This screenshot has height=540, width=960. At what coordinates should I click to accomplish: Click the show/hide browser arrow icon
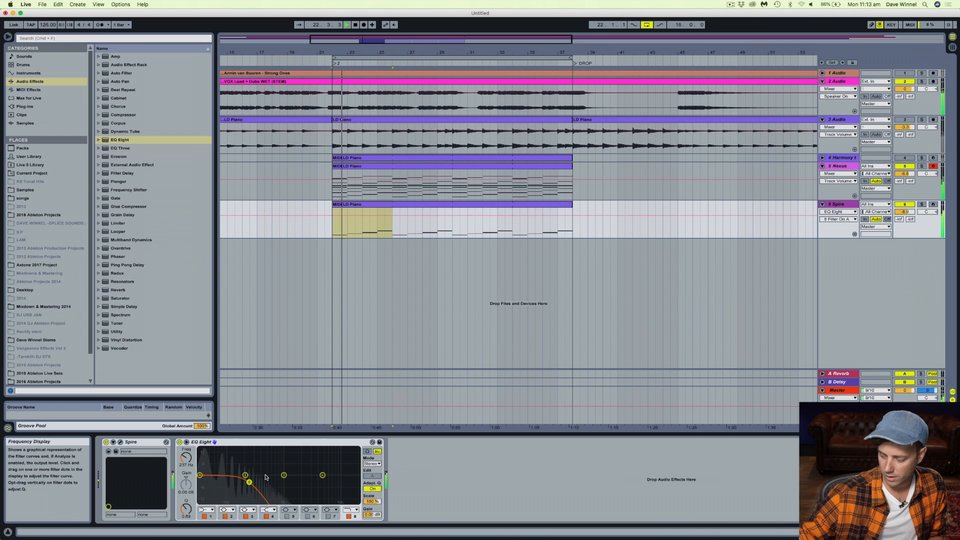pos(8,37)
